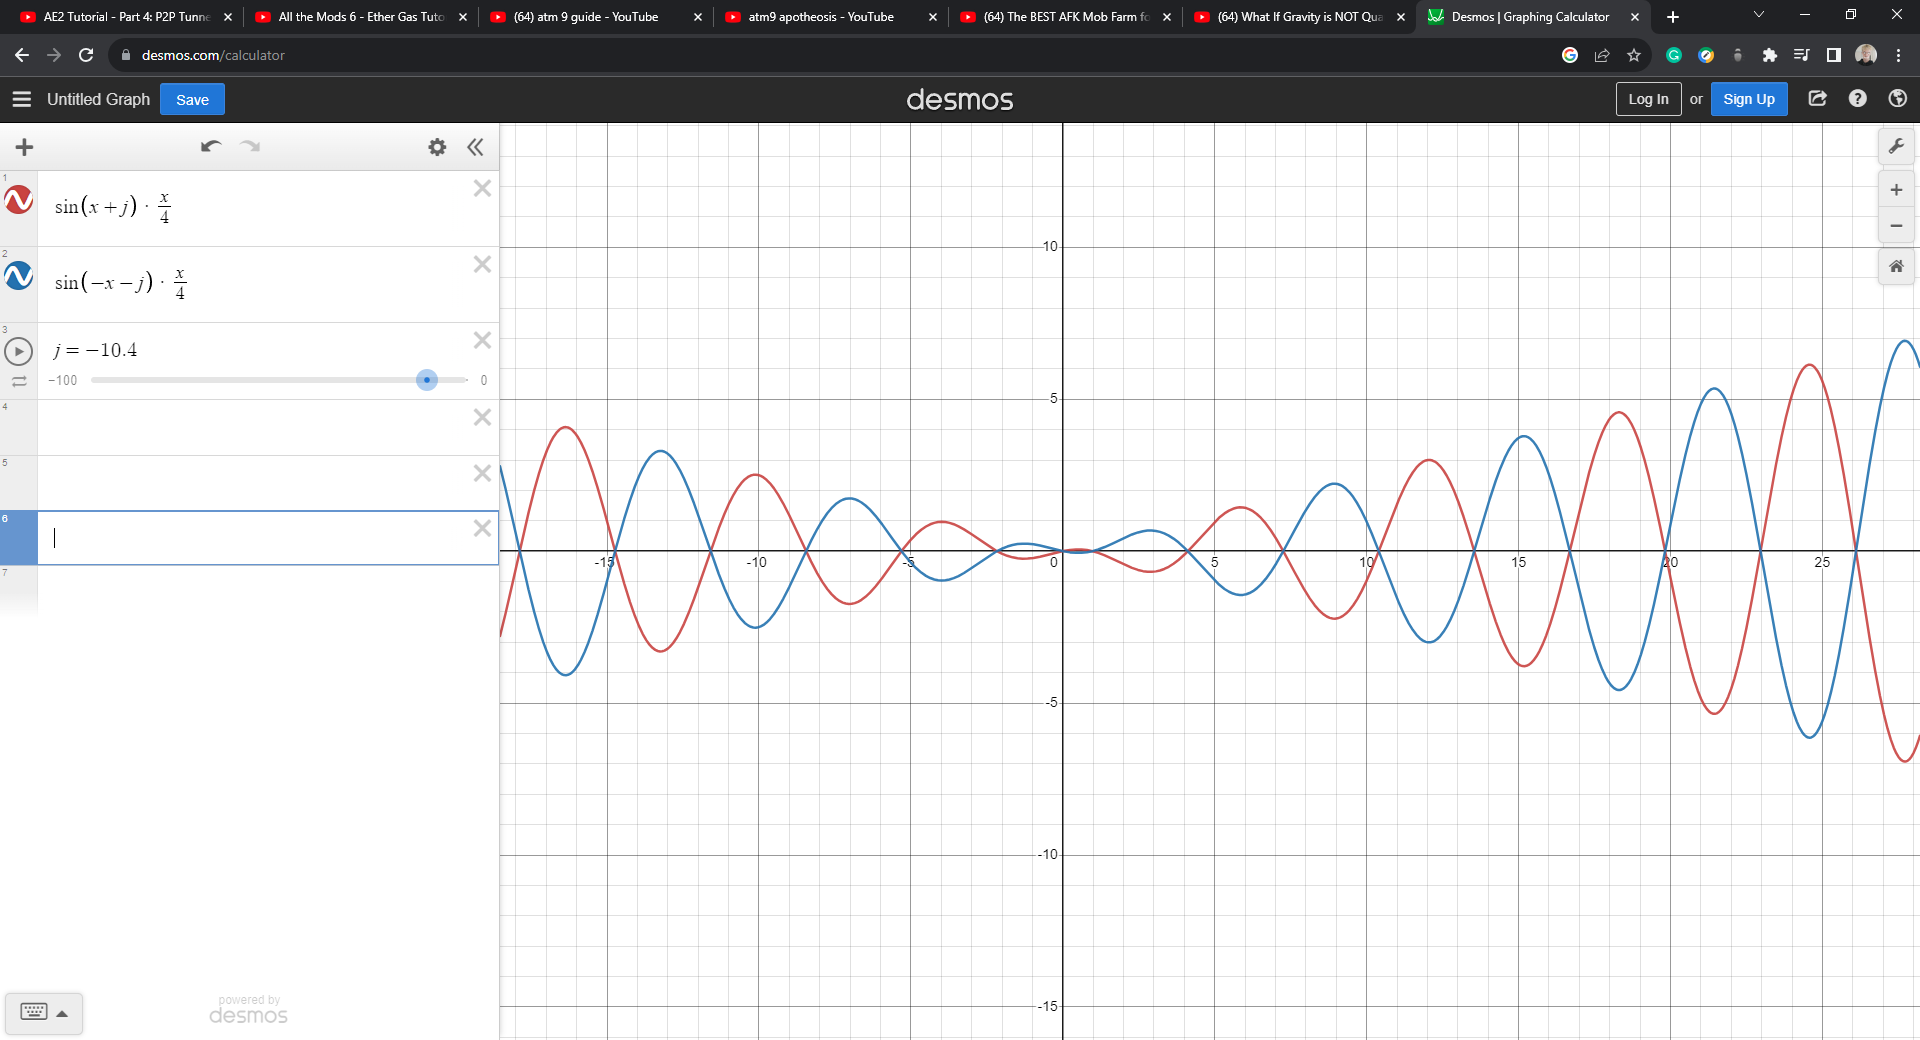Switch to atm9 apotheosis YouTube tab
The height and width of the screenshot is (1040, 1920).
pyautogui.click(x=820, y=17)
